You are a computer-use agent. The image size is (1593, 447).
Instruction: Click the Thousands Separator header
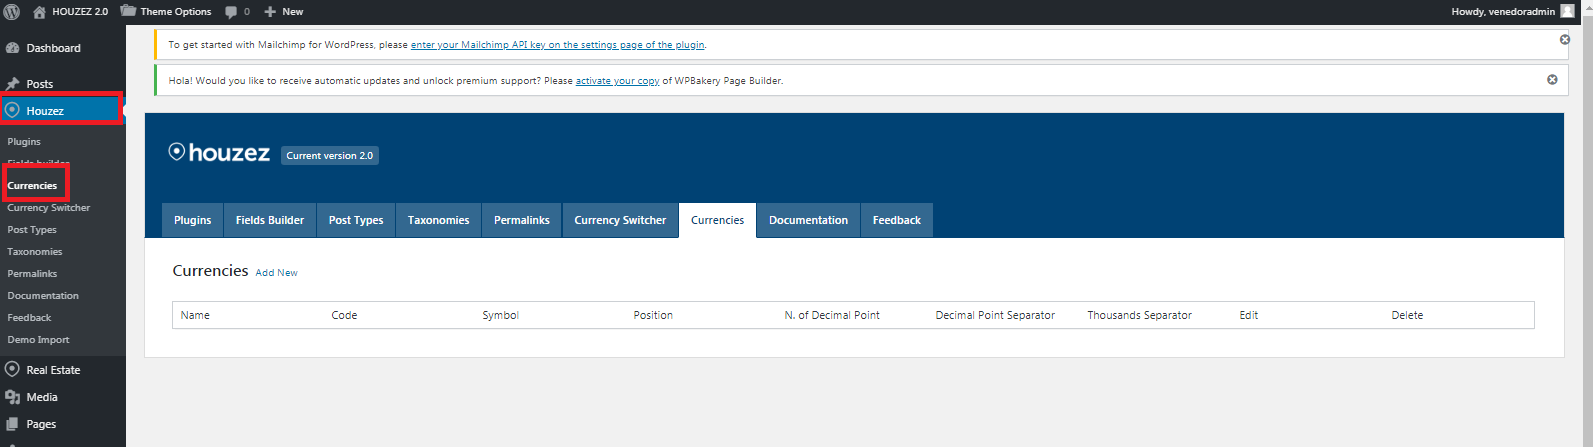1139,315
